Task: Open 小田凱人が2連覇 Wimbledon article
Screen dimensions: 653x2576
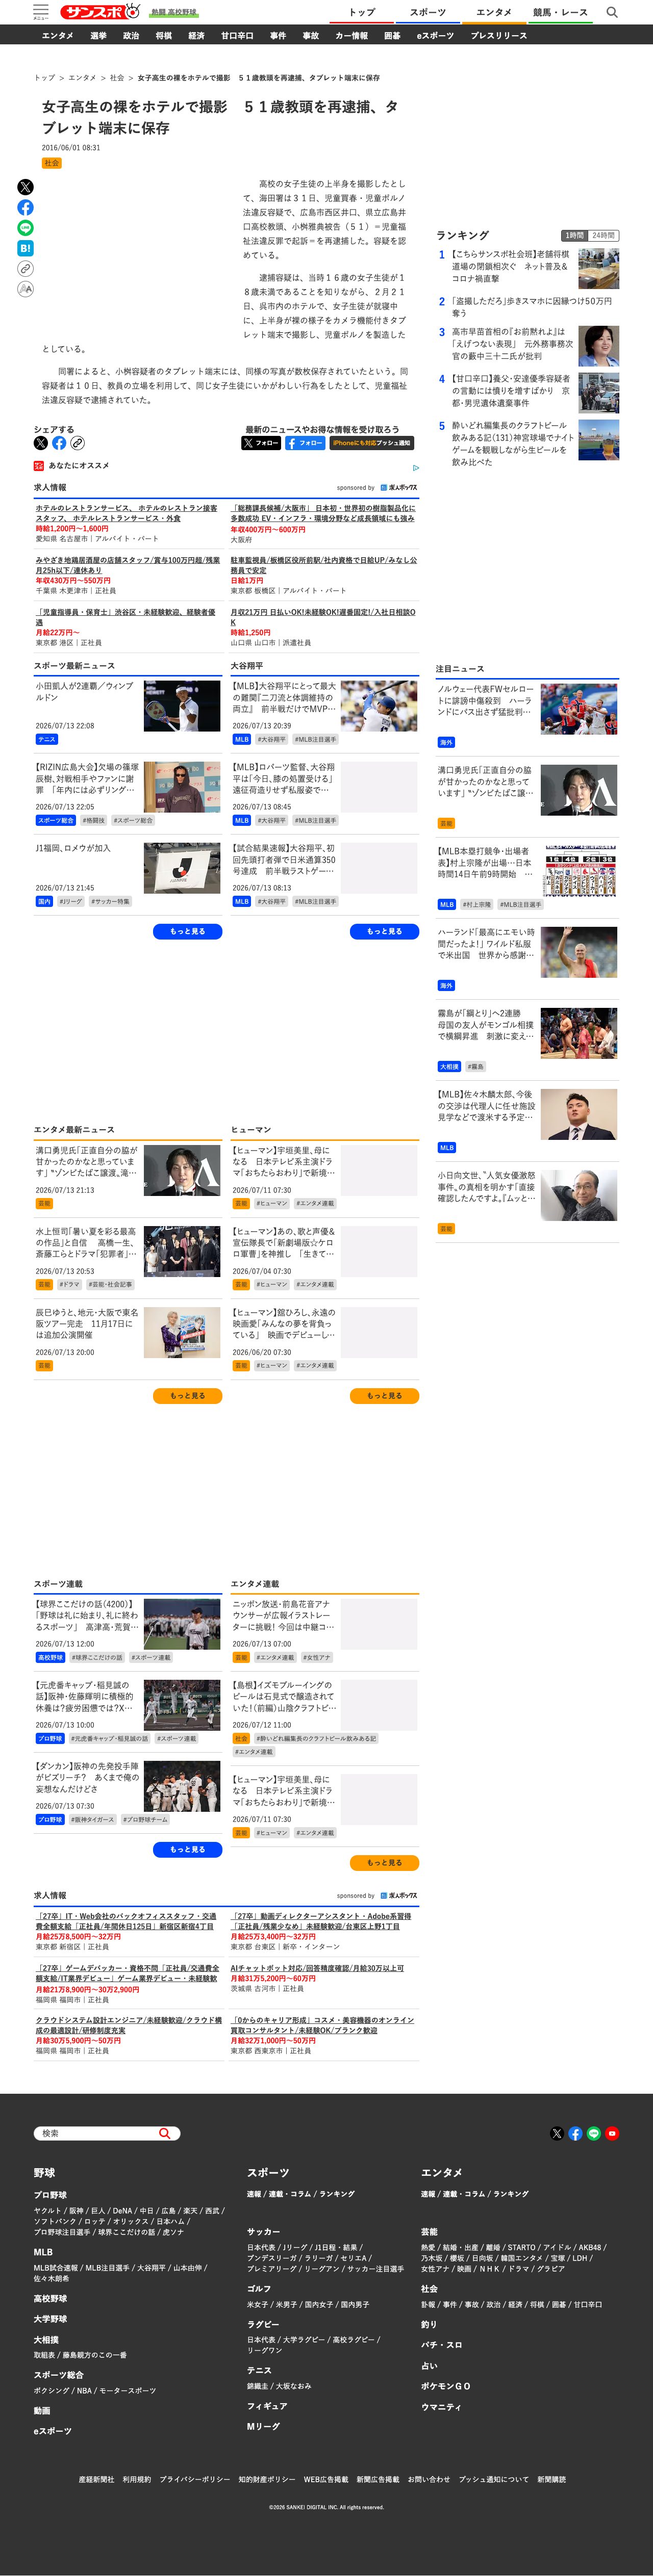Action: coord(84,692)
